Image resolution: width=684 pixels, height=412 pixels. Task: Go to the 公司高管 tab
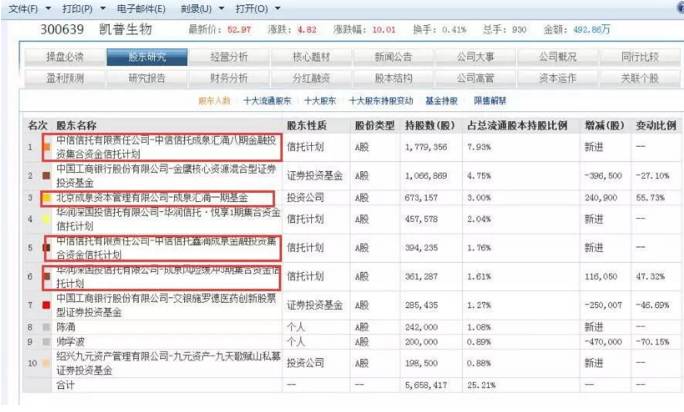coord(475,78)
